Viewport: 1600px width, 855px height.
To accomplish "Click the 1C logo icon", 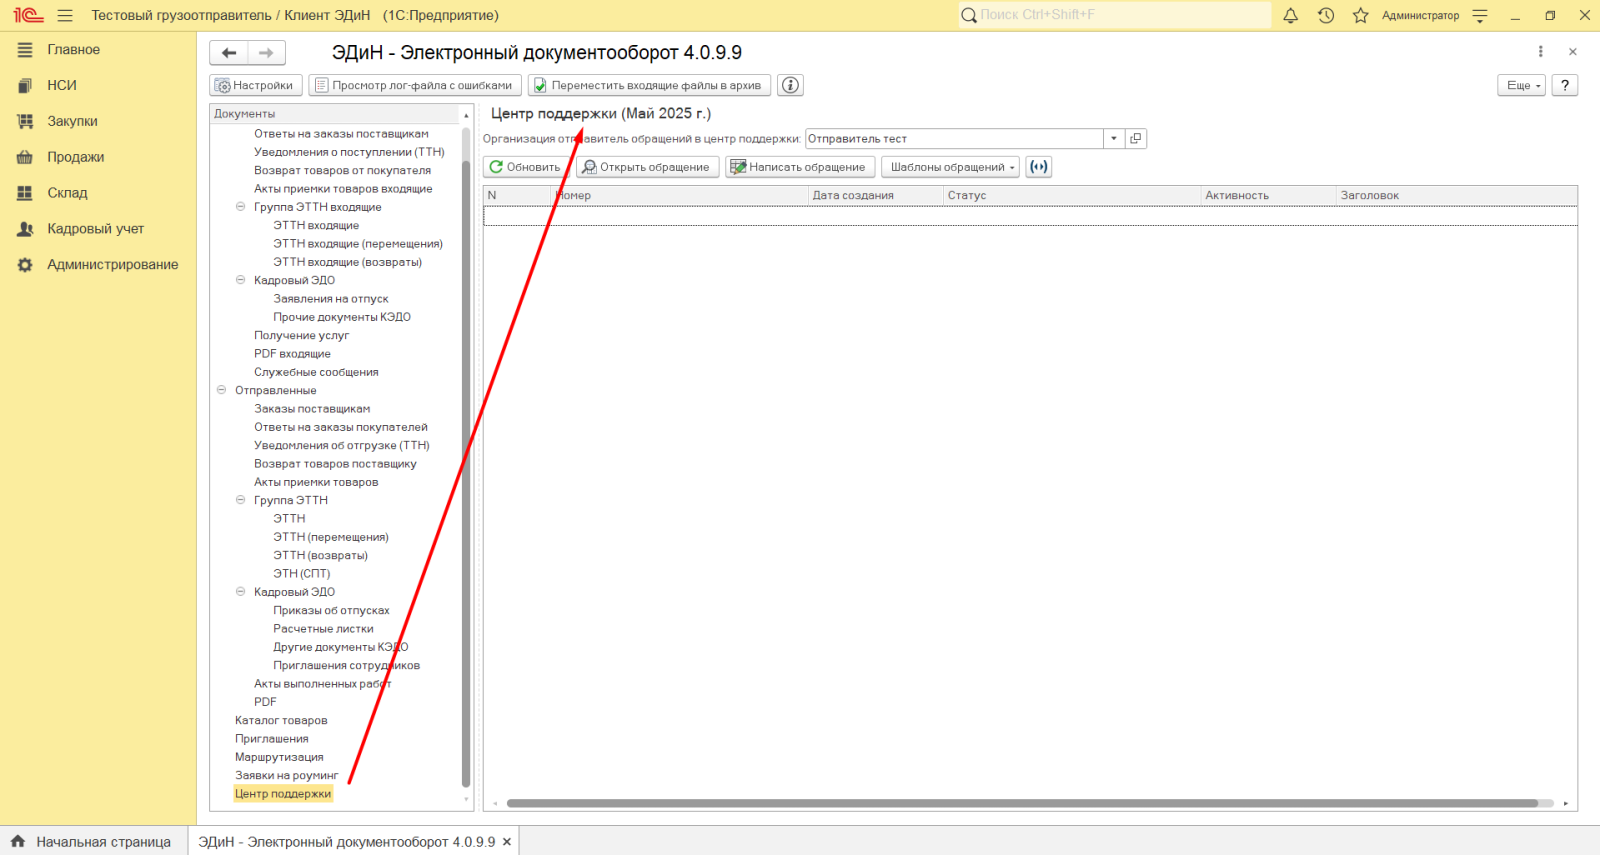I will point(28,15).
